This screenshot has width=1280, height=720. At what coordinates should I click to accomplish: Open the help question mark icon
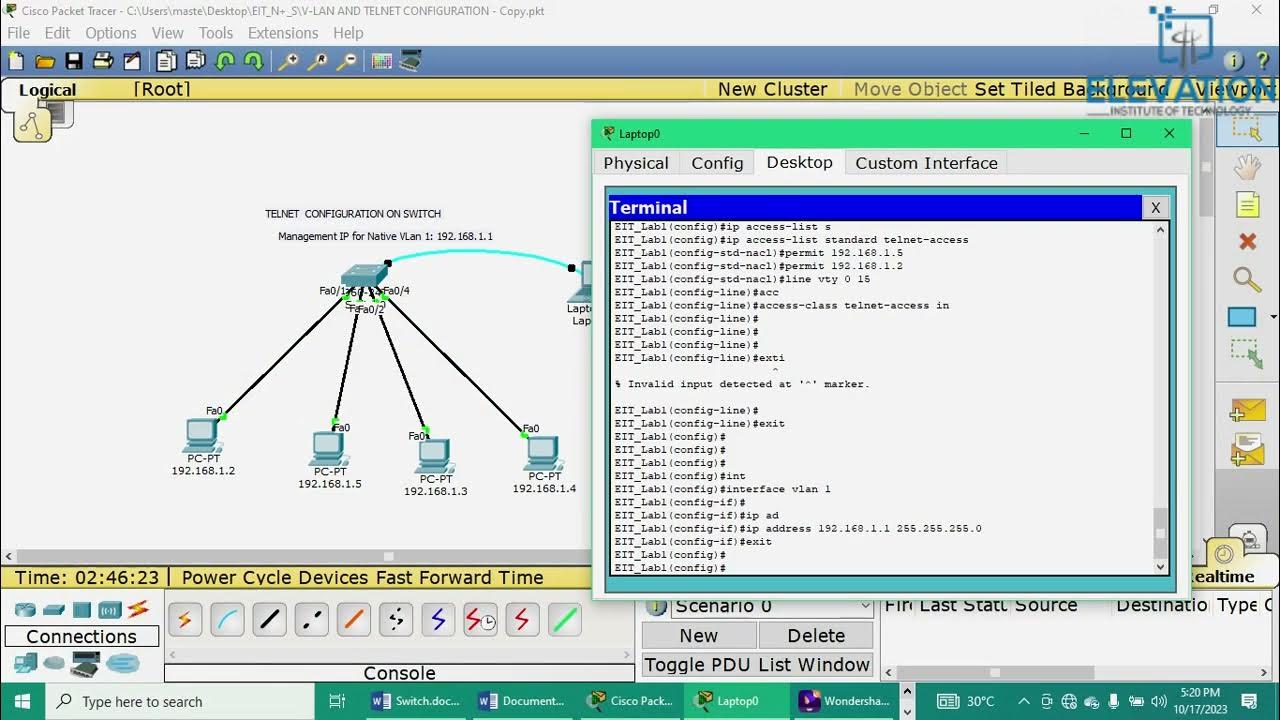pyautogui.click(x=1261, y=61)
